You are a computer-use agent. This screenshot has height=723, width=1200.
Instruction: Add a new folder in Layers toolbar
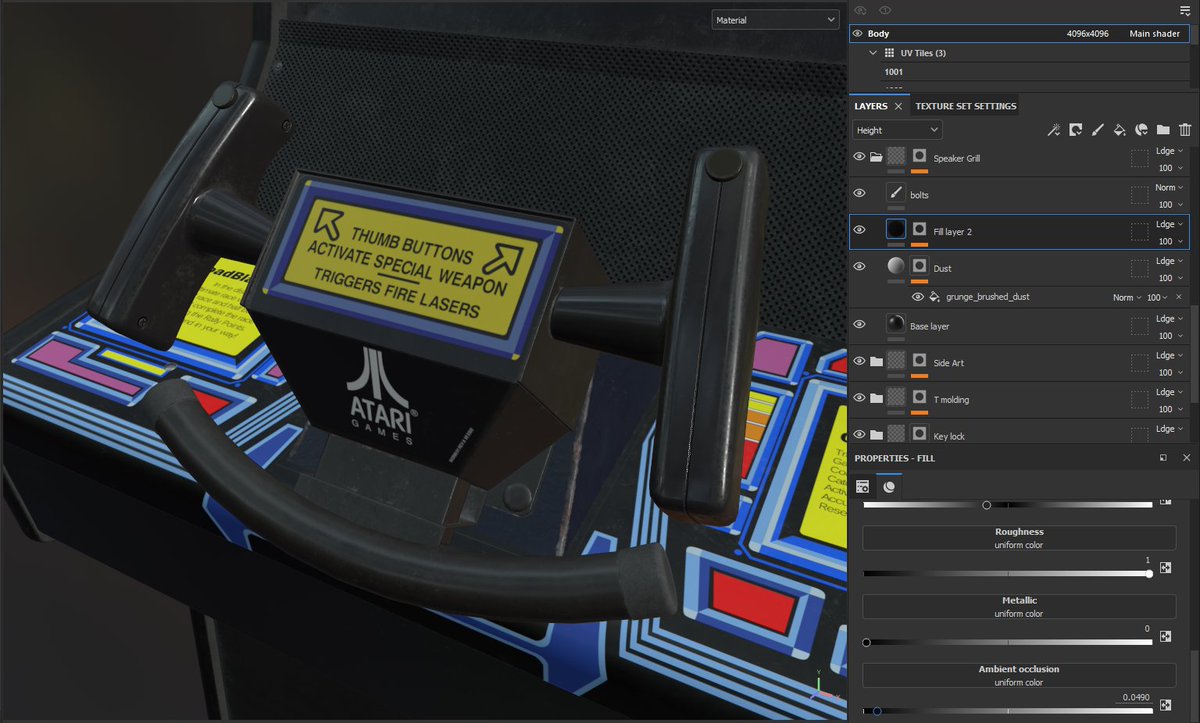point(1163,130)
